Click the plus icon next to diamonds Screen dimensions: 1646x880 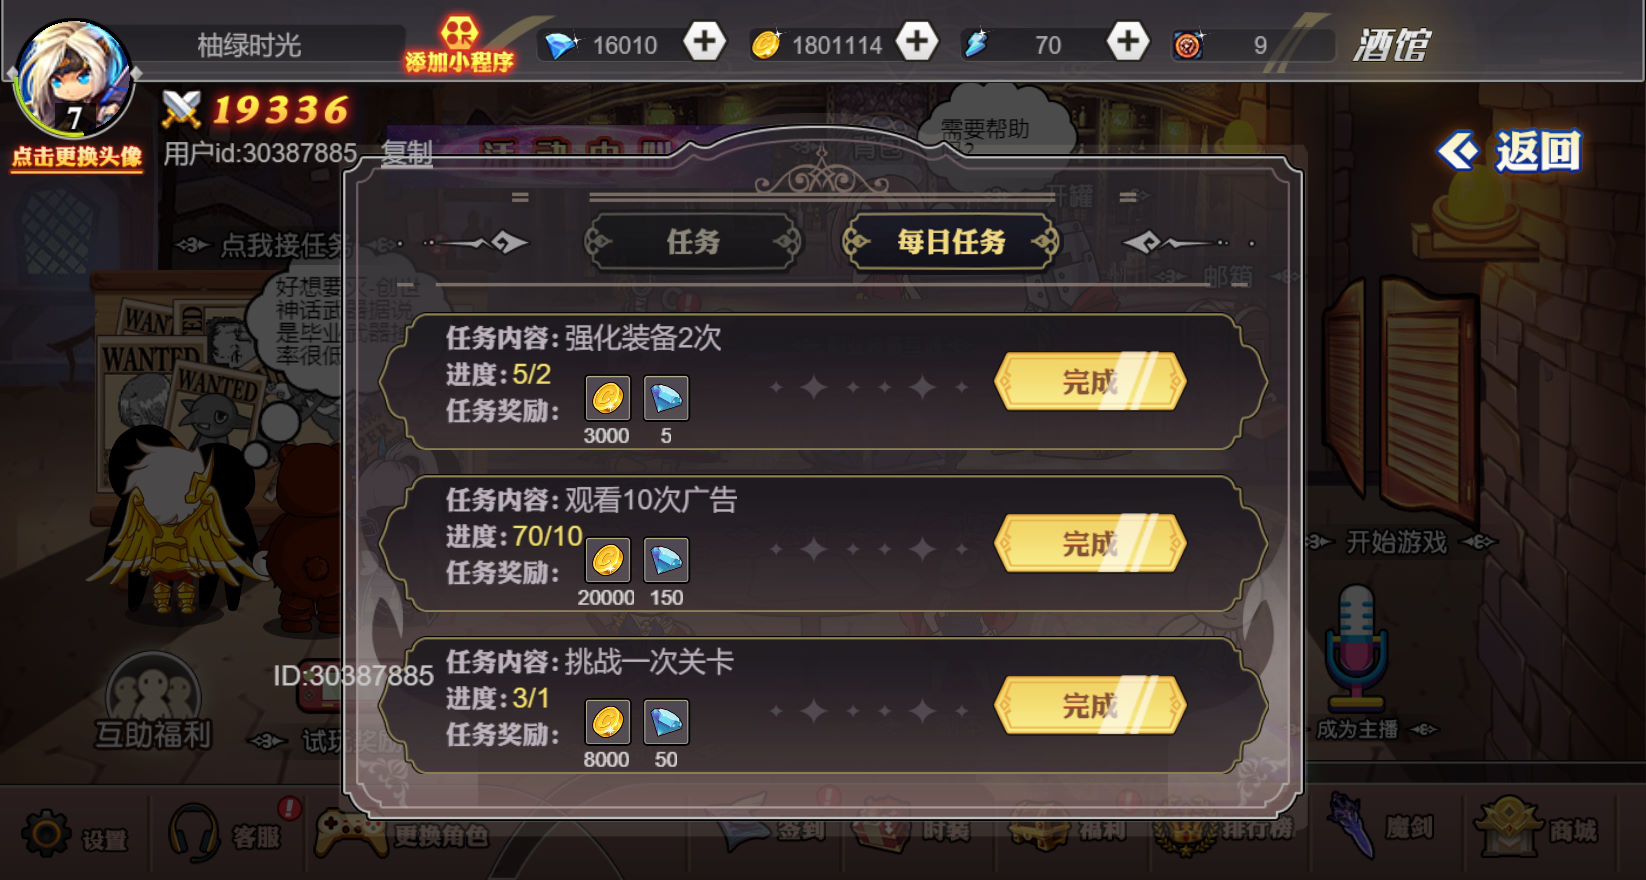point(705,42)
